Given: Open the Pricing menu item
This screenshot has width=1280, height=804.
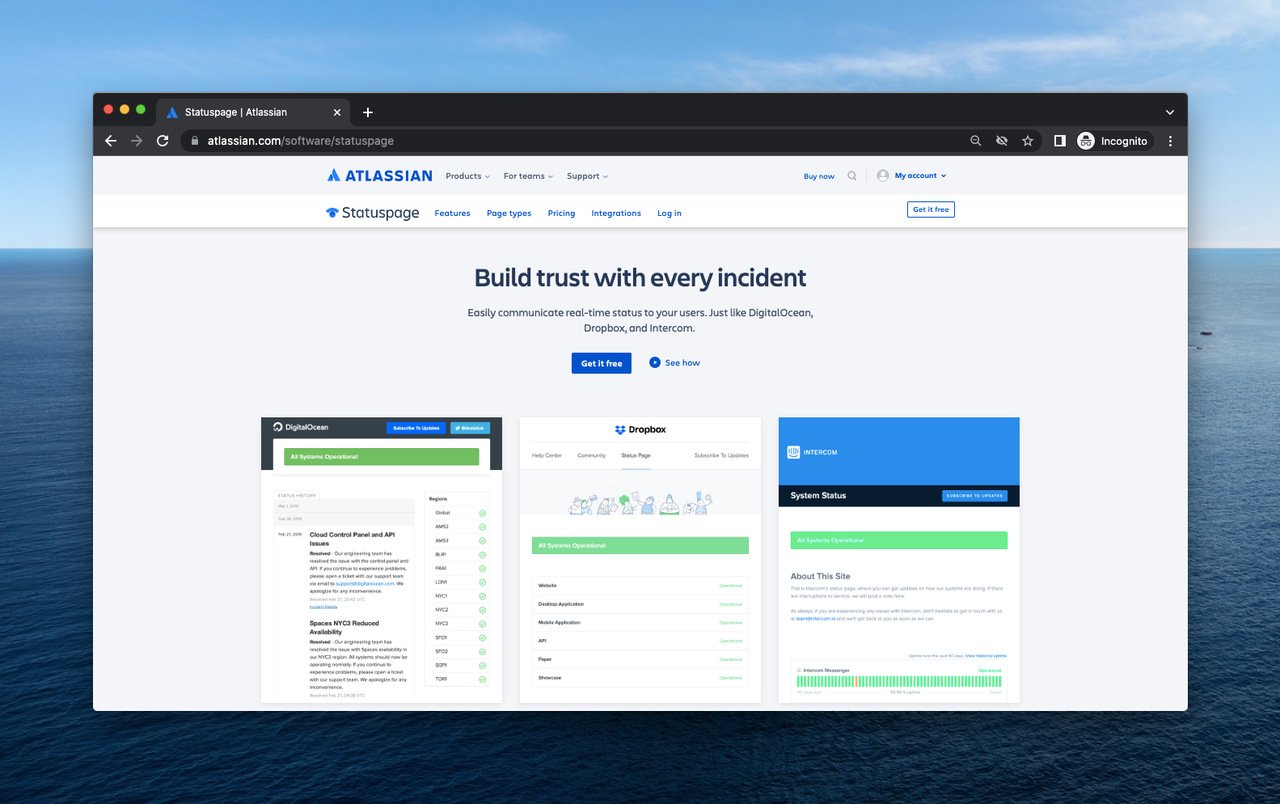Looking at the screenshot, I should (x=561, y=213).
